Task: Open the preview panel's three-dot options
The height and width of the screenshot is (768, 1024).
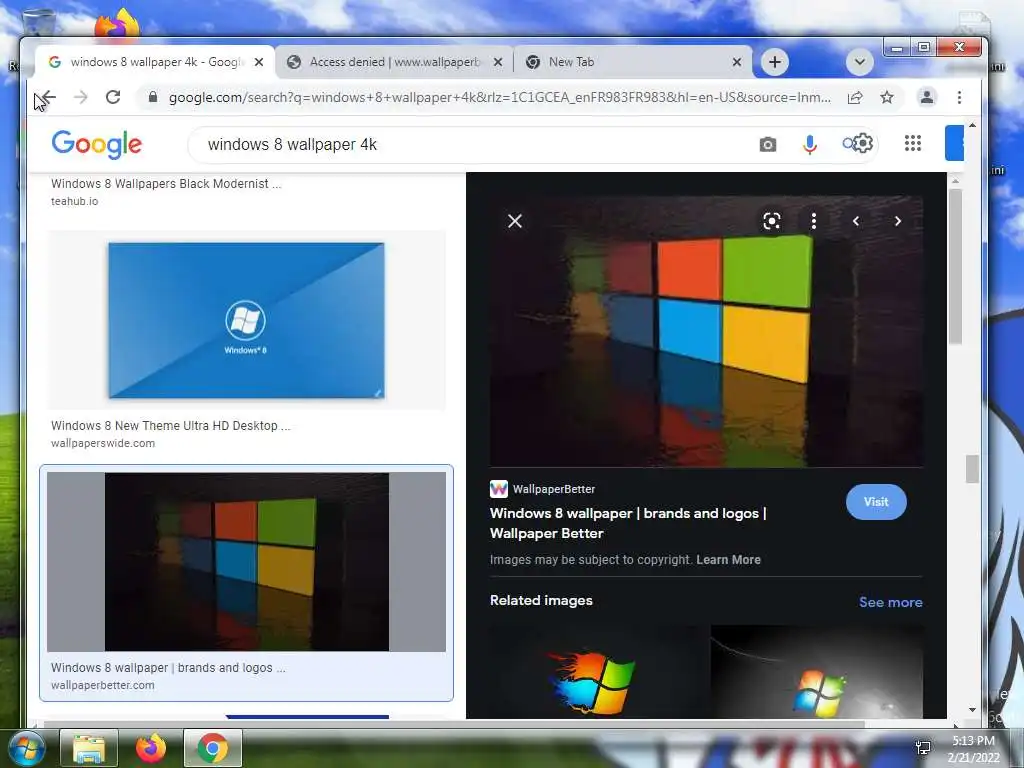Action: [x=814, y=221]
